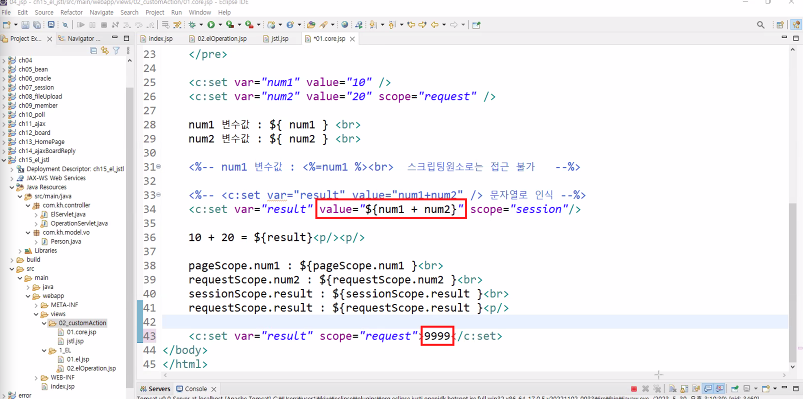
Task: Close the 01.core.jsp editor tab
Action: point(352,39)
